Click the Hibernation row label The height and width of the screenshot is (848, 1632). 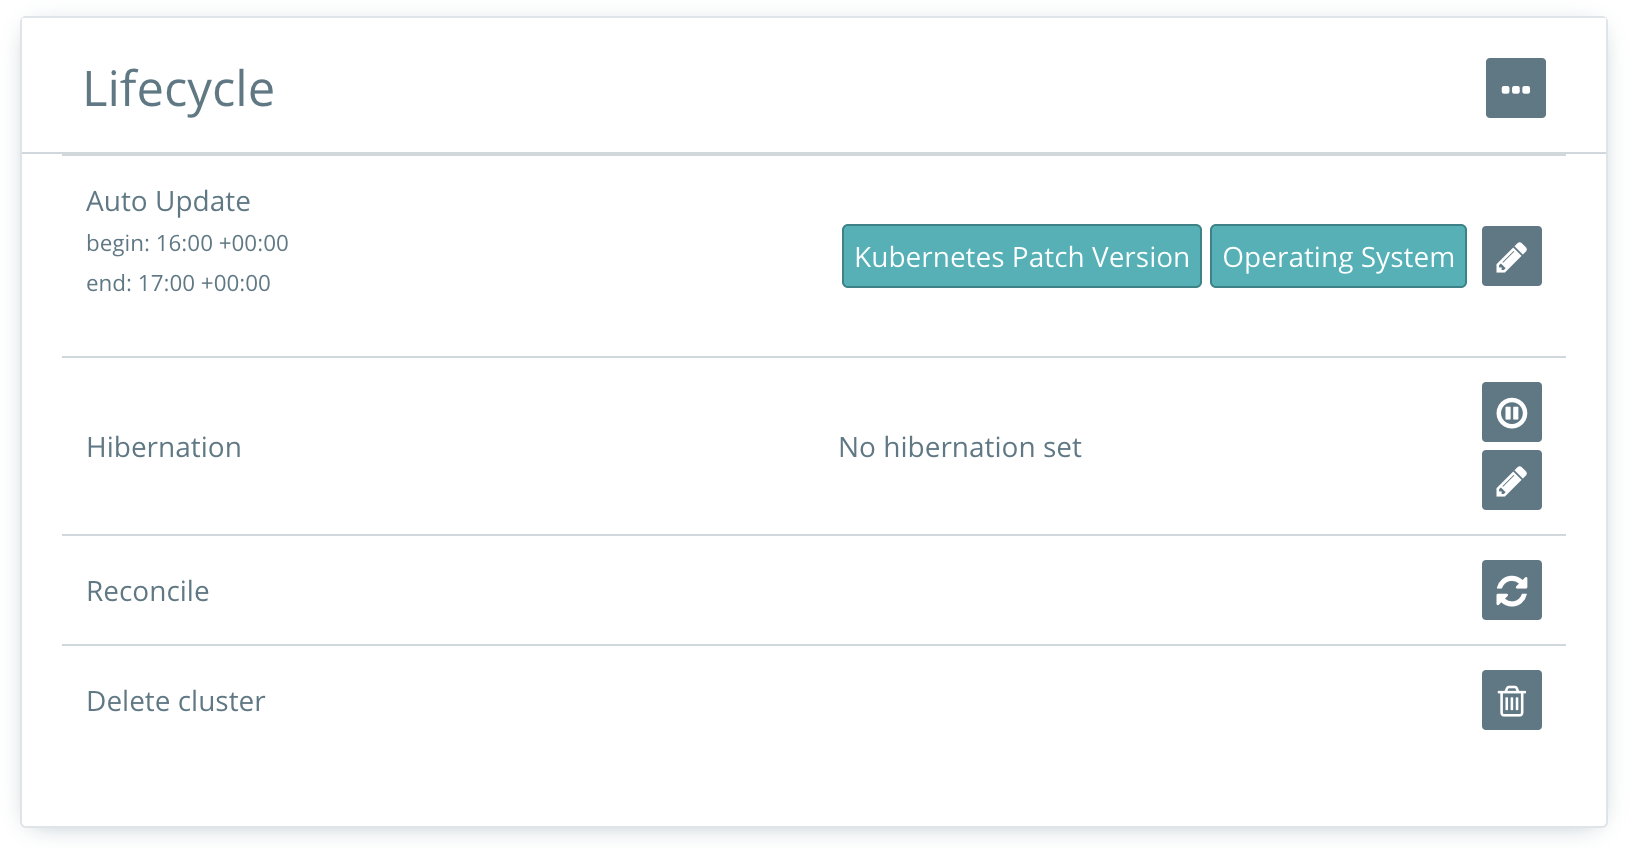(x=164, y=447)
